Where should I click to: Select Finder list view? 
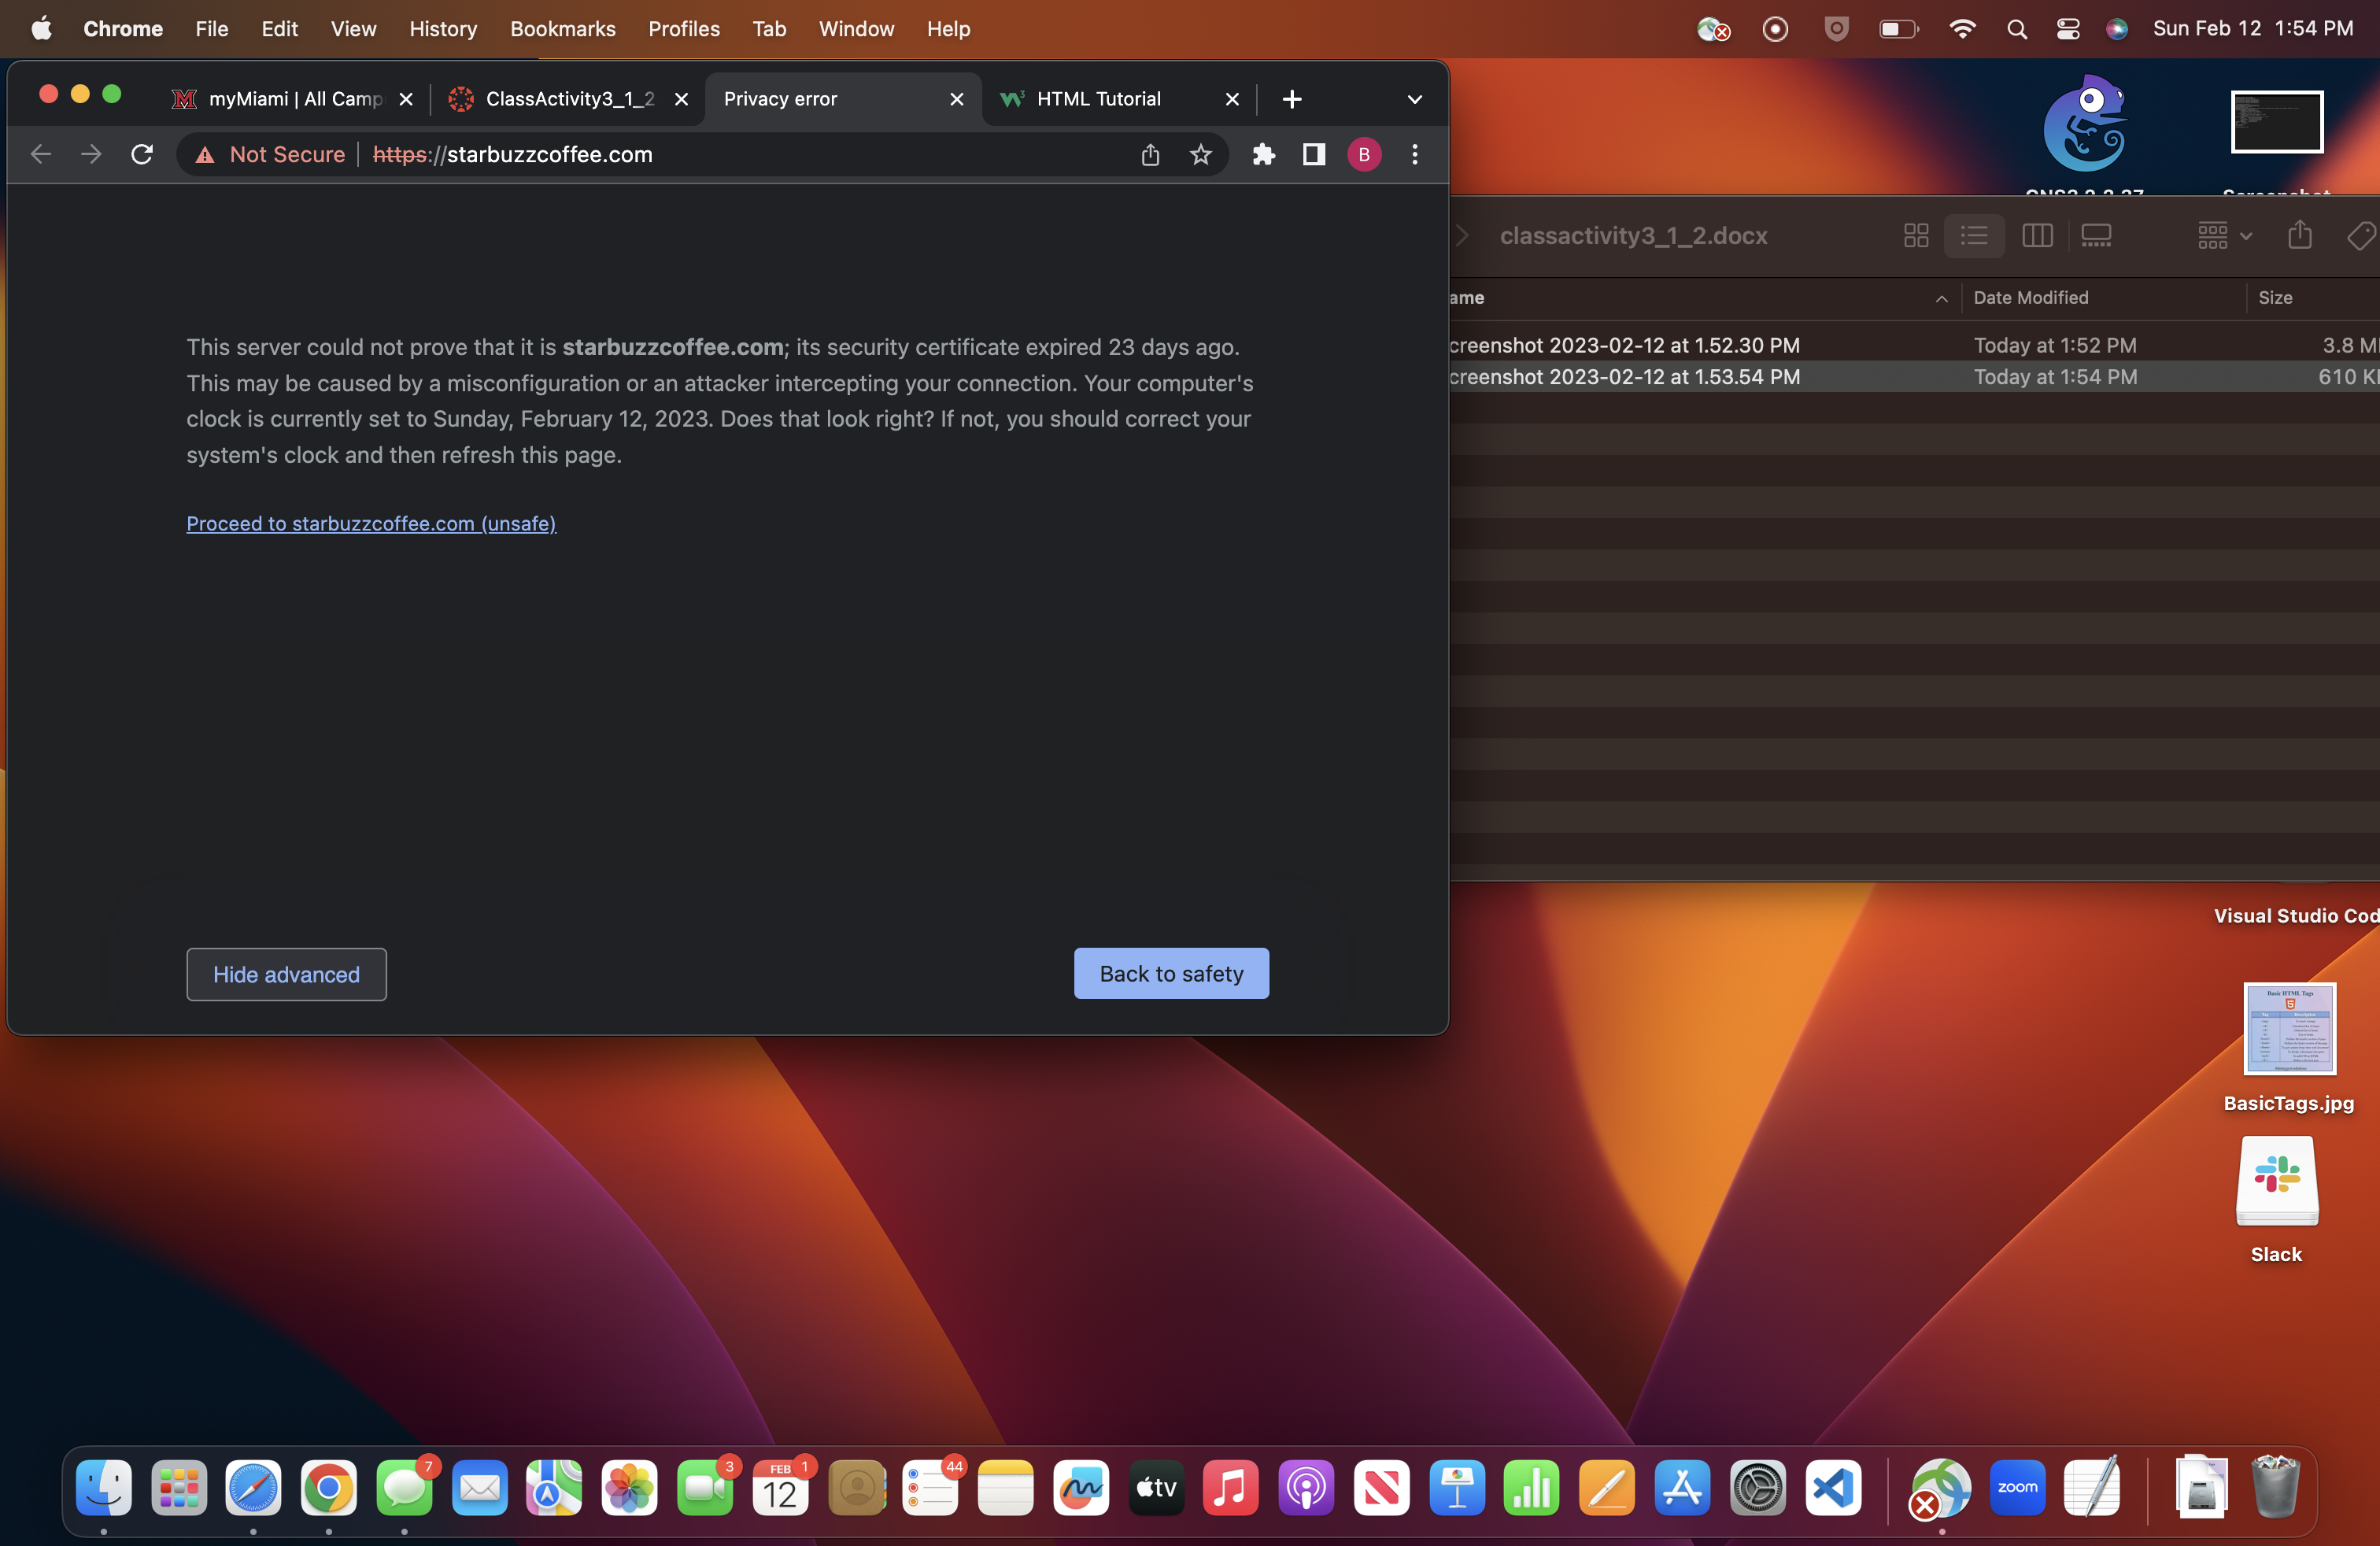pyautogui.click(x=1974, y=236)
